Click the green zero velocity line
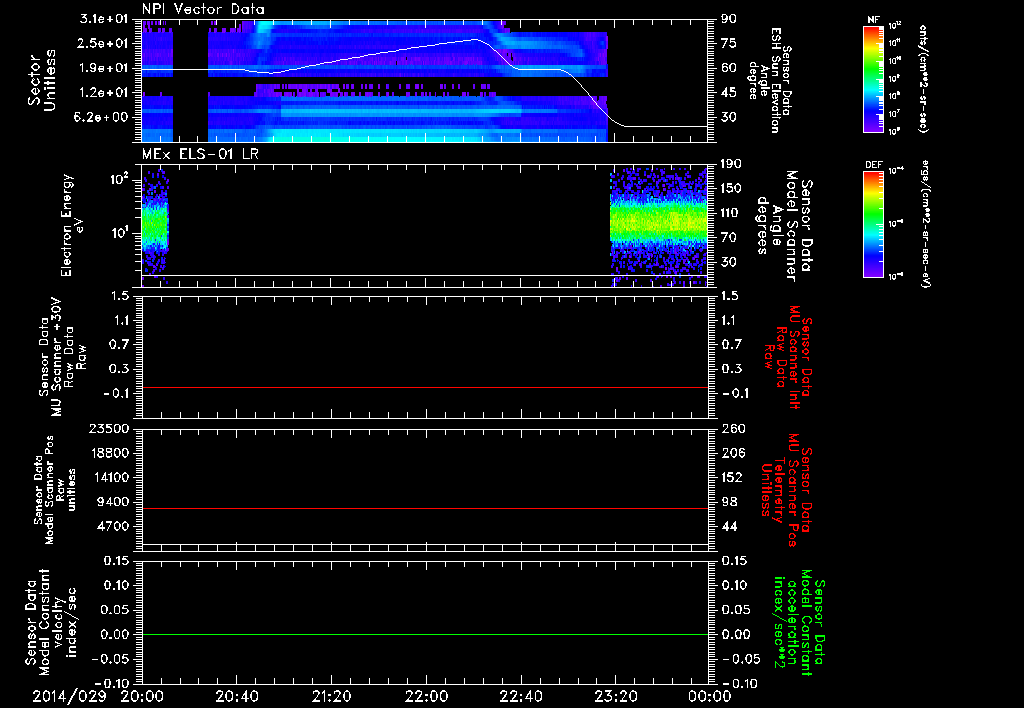 pyautogui.click(x=425, y=634)
